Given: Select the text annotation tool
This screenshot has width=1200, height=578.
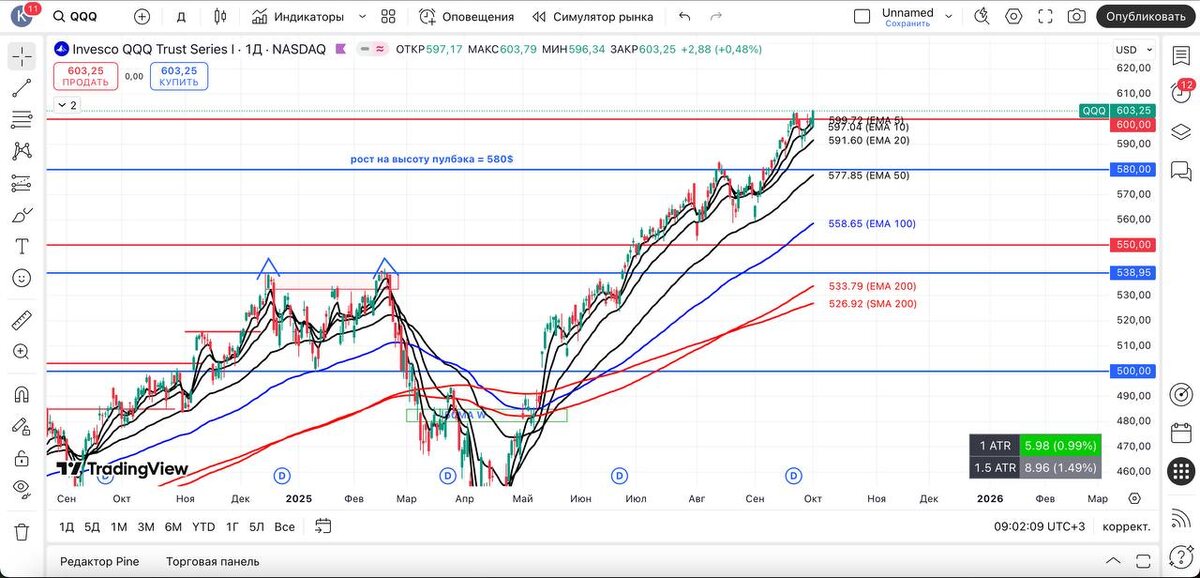Looking at the screenshot, I should click(21, 246).
